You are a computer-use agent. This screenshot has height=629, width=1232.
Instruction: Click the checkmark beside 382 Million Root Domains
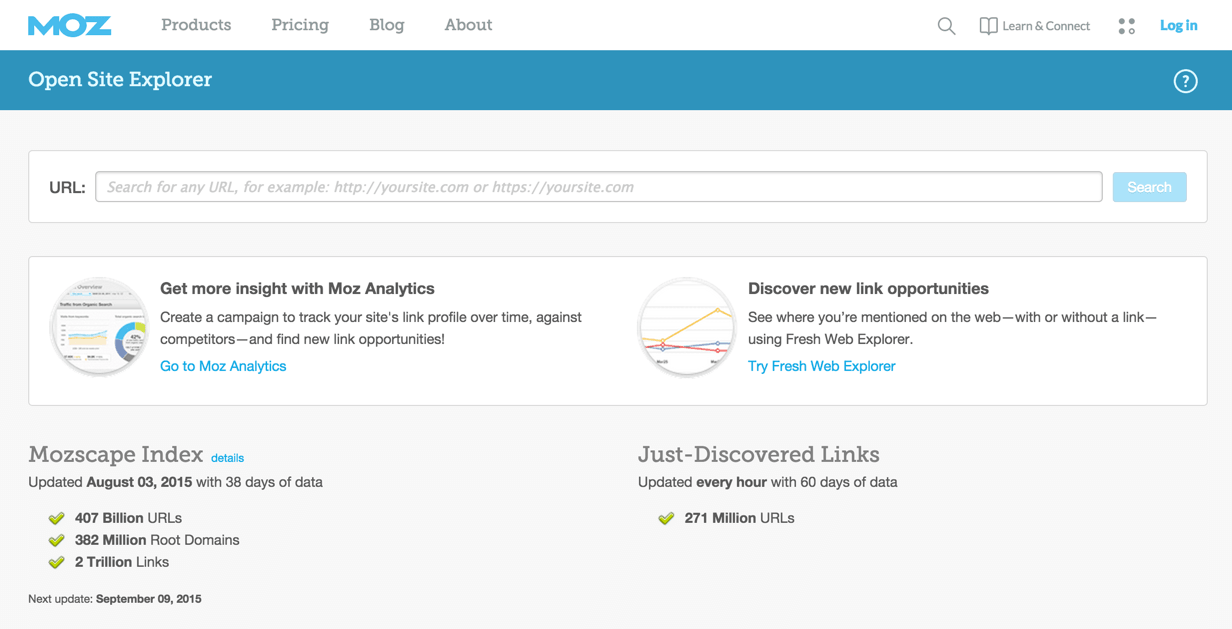[57, 540]
